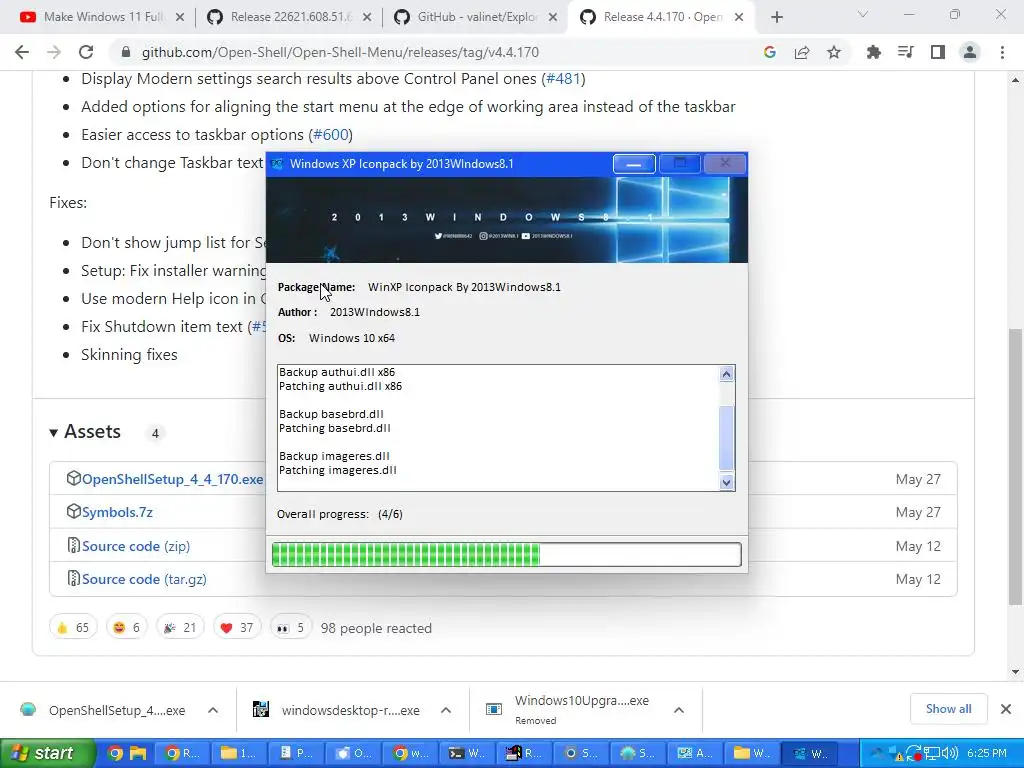
Task: Open the Chrome profile avatar
Action: [x=970, y=52]
